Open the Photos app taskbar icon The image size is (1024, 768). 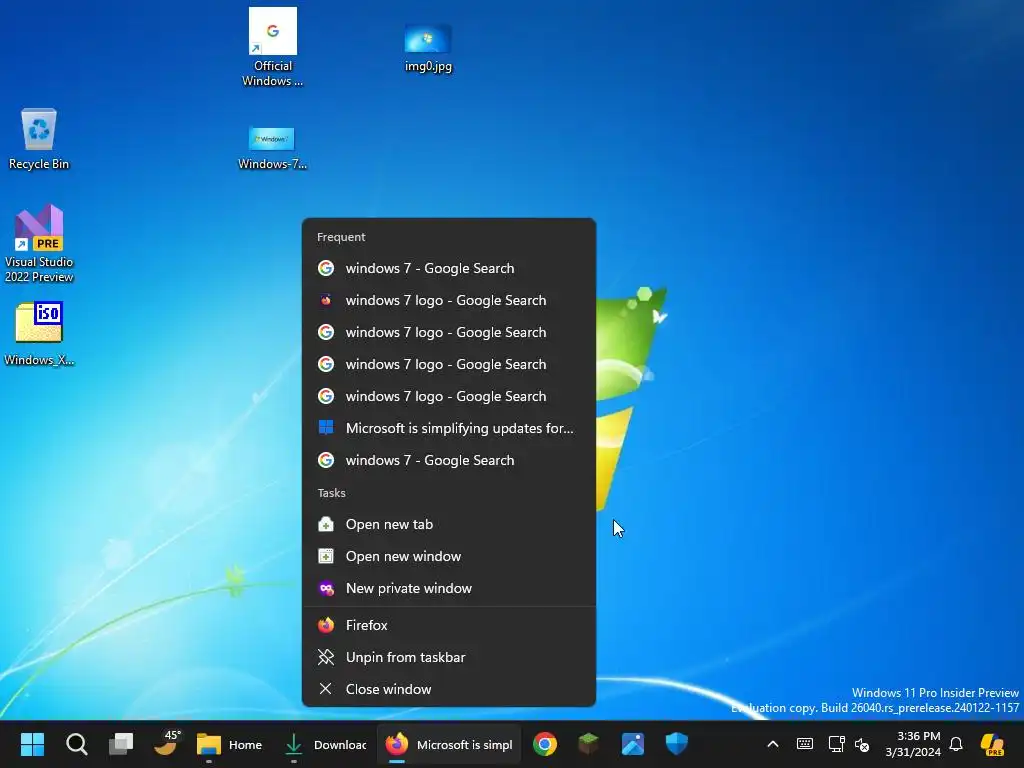(x=632, y=744)
